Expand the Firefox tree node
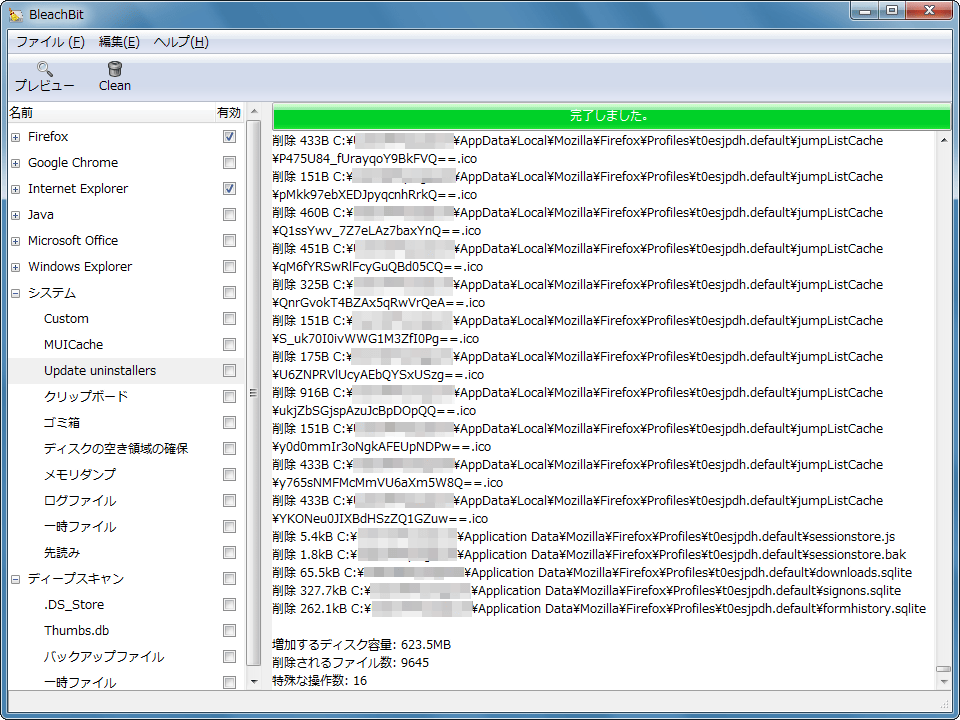This screenshot has width=960, height=720. click(16, 137)
